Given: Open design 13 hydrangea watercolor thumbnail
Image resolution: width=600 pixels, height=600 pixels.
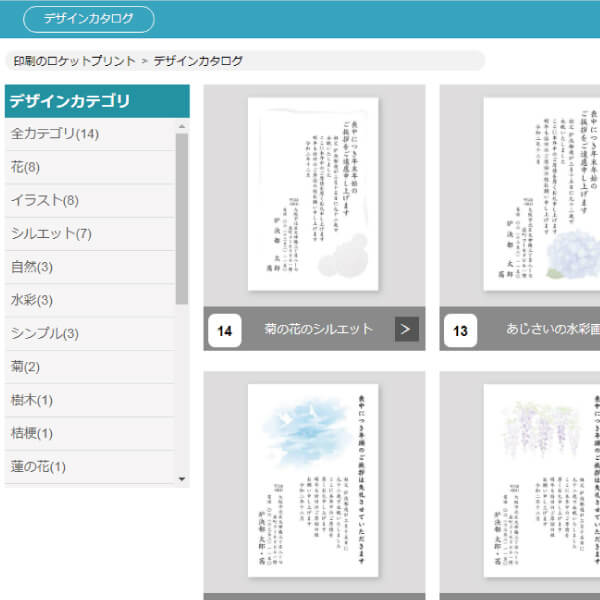Looking at the screenshot, I should [x=542, y=194].
